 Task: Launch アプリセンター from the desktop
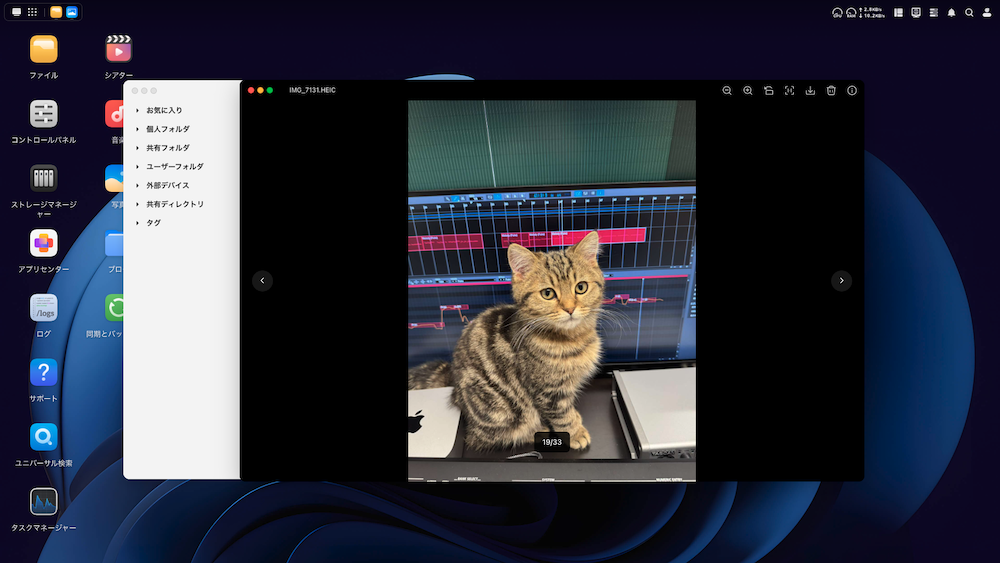(44, 243)
